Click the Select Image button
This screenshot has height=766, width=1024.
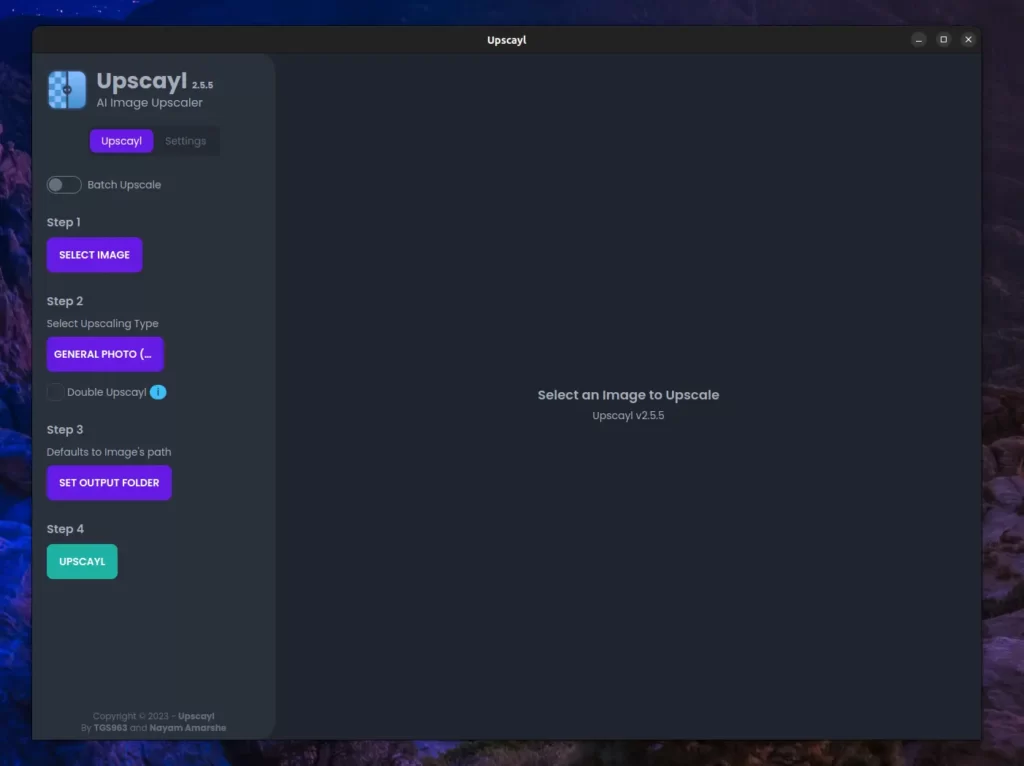pyautogui.click(x=95, y=255)
